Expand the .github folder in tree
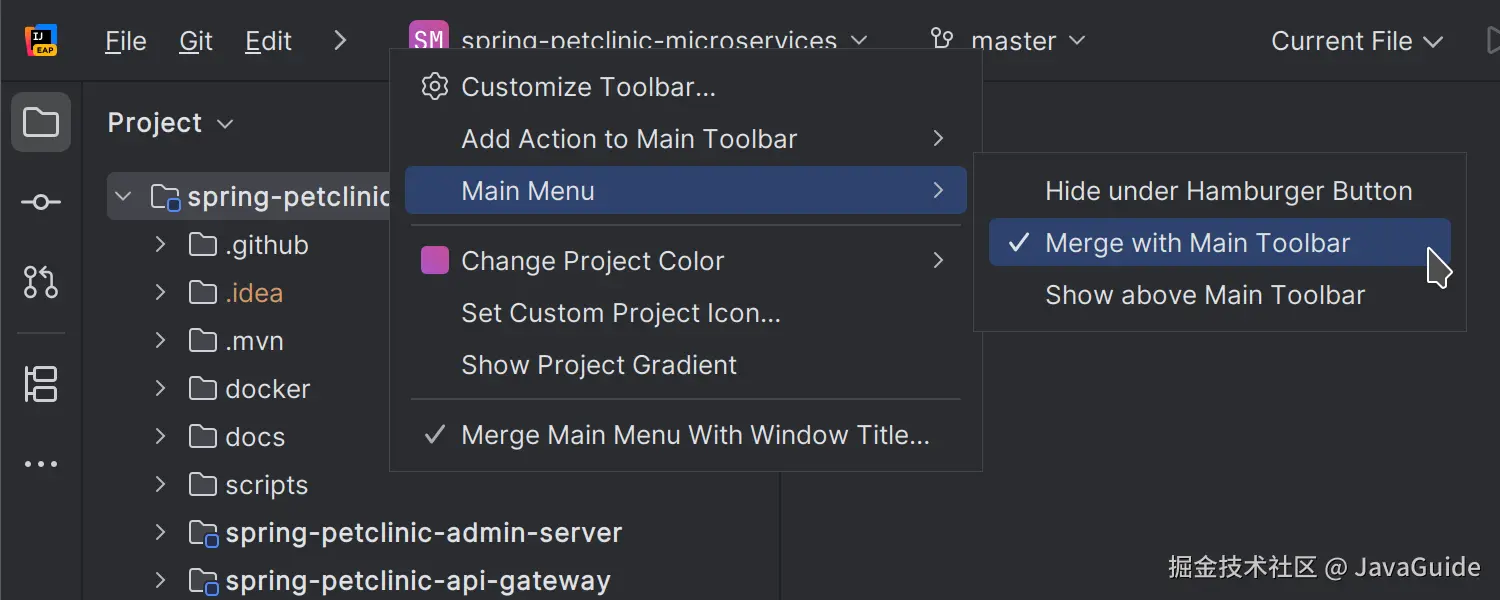The image size is (1500, 600). click(x=160, y=245)
